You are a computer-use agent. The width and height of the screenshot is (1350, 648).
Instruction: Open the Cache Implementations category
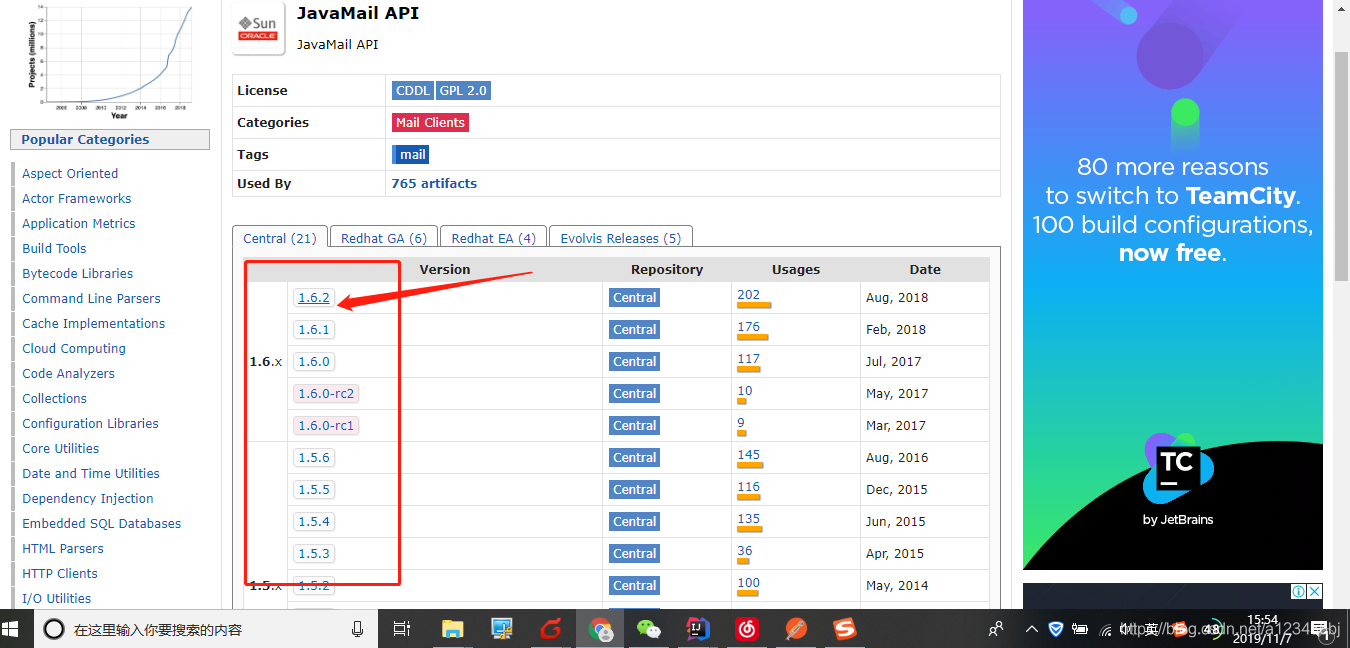click(x=94, y=323)
